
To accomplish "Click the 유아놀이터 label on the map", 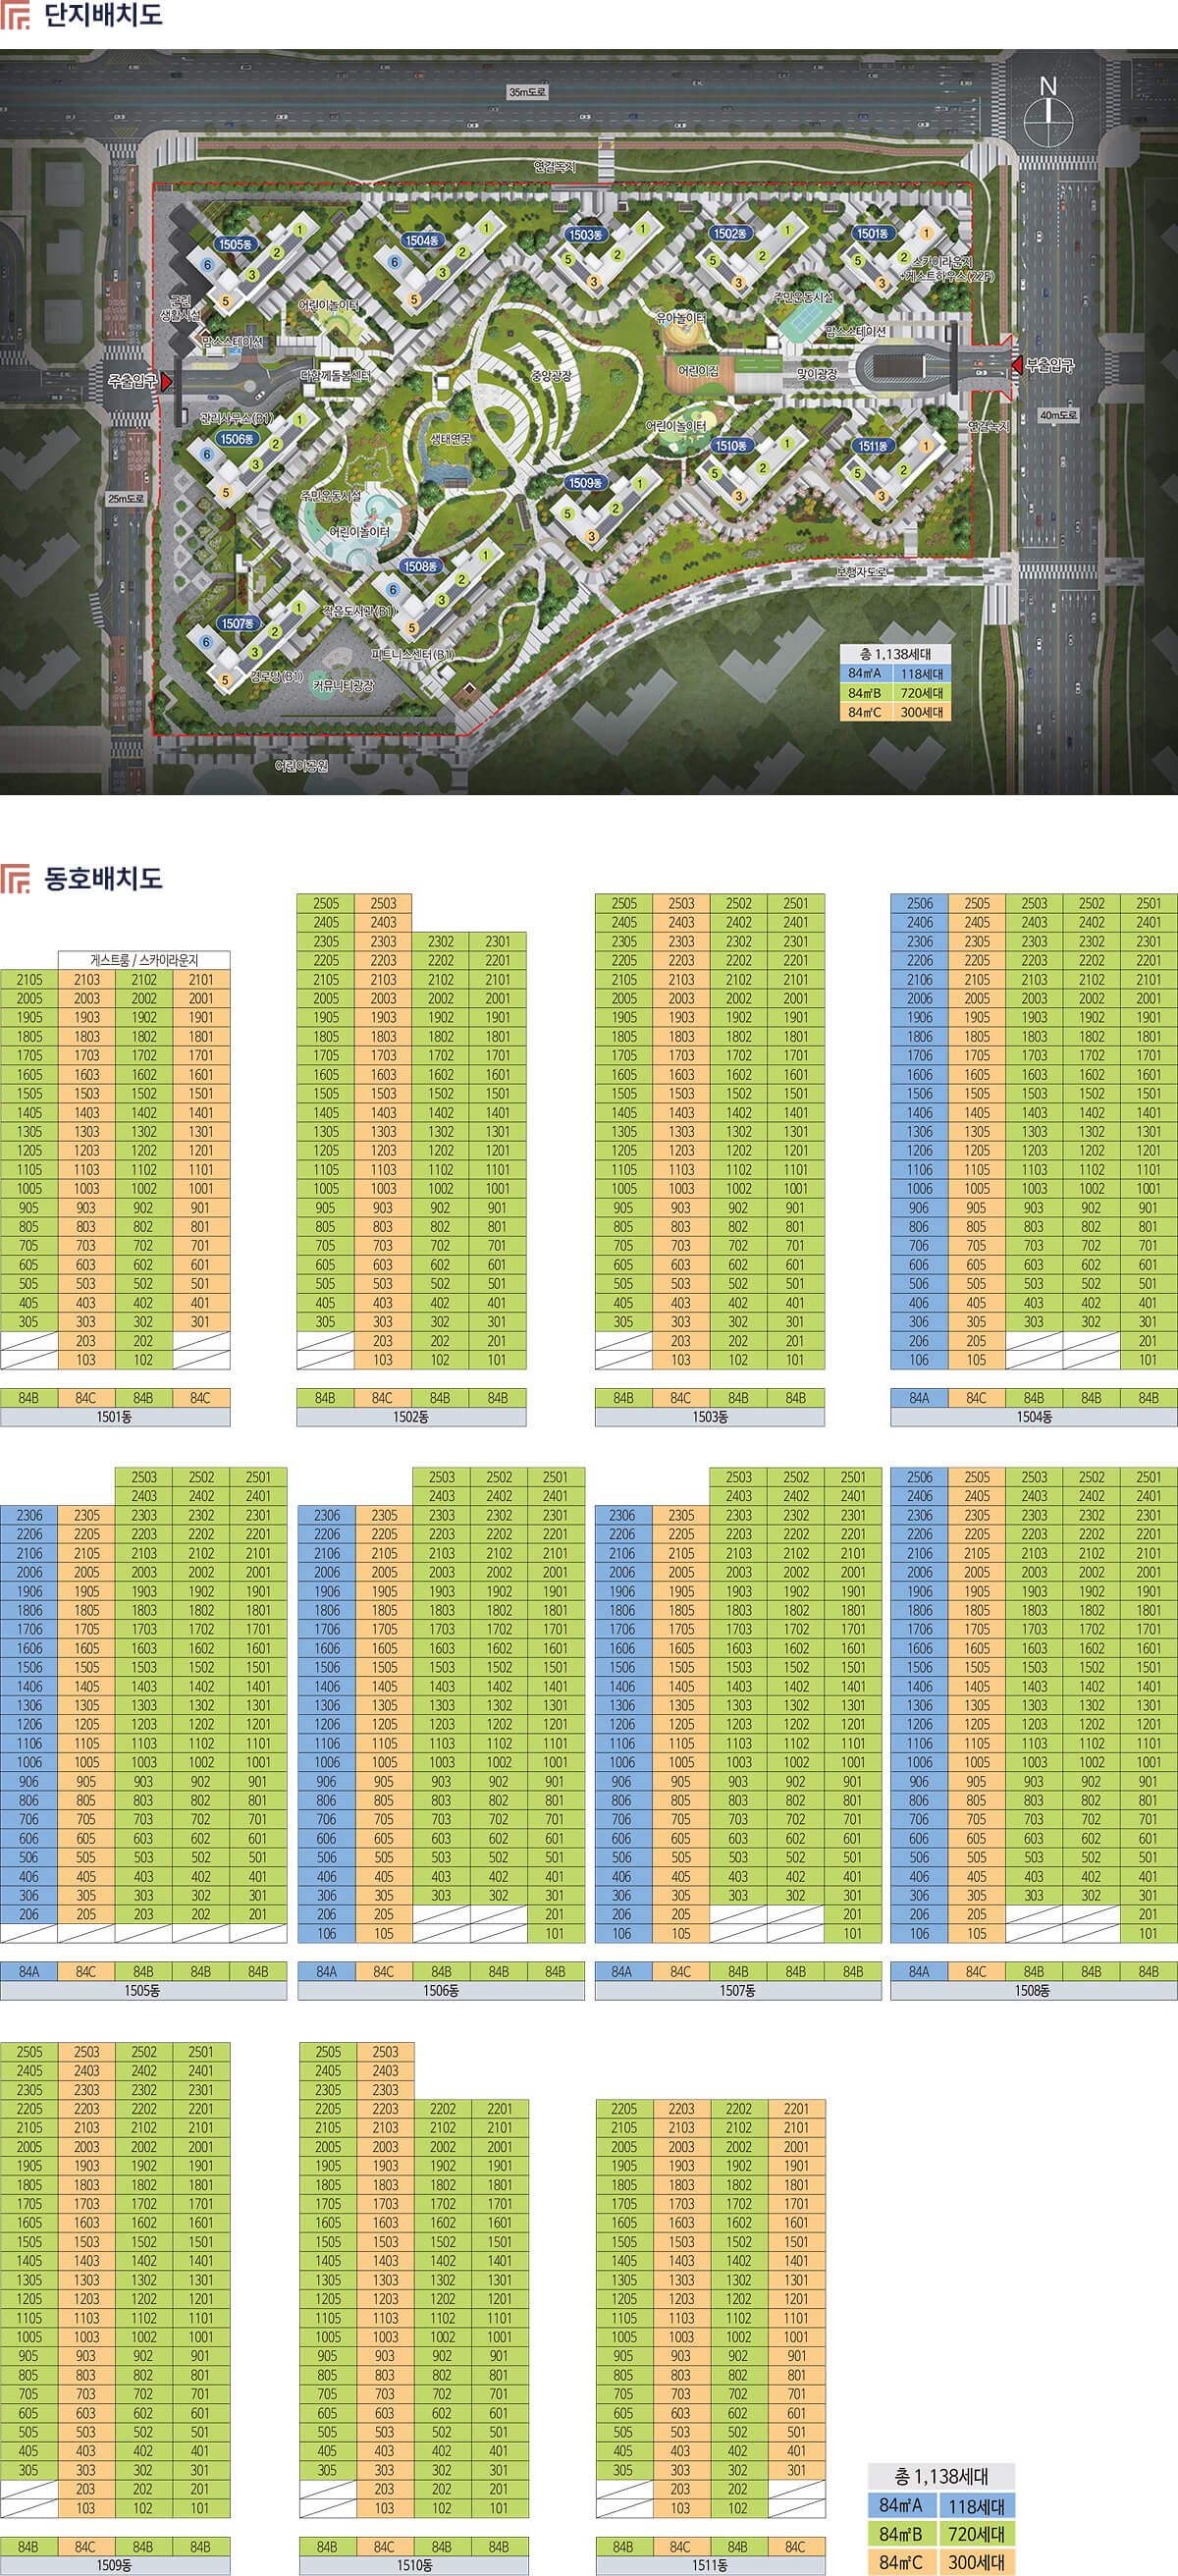I will pos(681,318).
